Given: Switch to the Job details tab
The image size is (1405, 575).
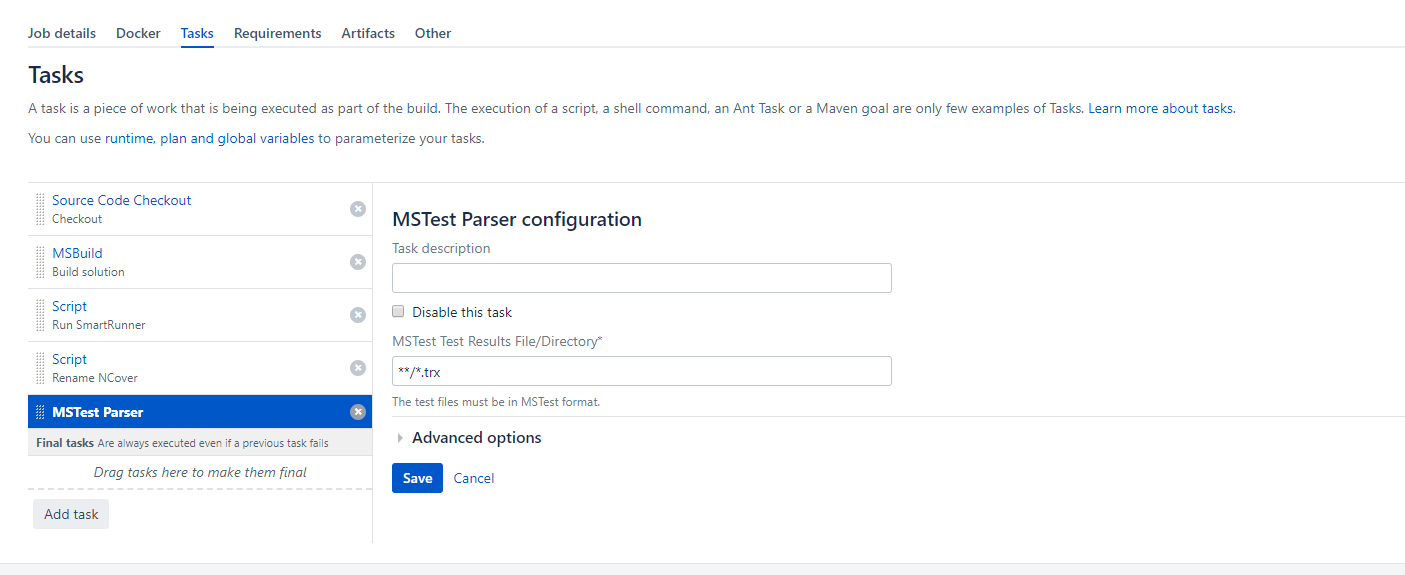Looking at the screenshot, I should tap(62, 33).
